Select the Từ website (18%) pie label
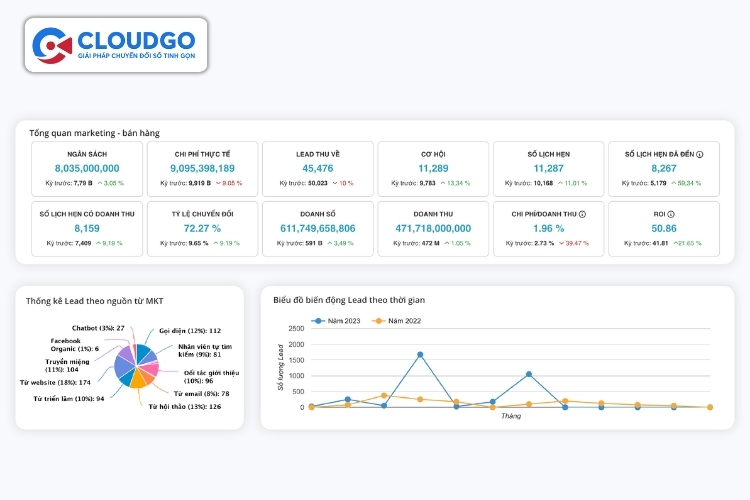The height and width of the screenshot is (500, 750). (55, 382)
